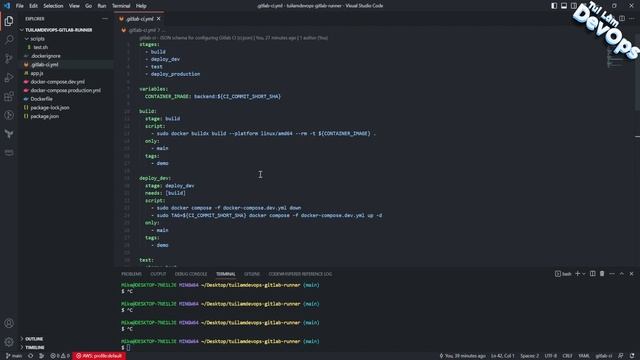Open notifications bell in the status bar
The height and width of the screenshot is (360, 640).
pyautogui.click(x=632, y=356)
